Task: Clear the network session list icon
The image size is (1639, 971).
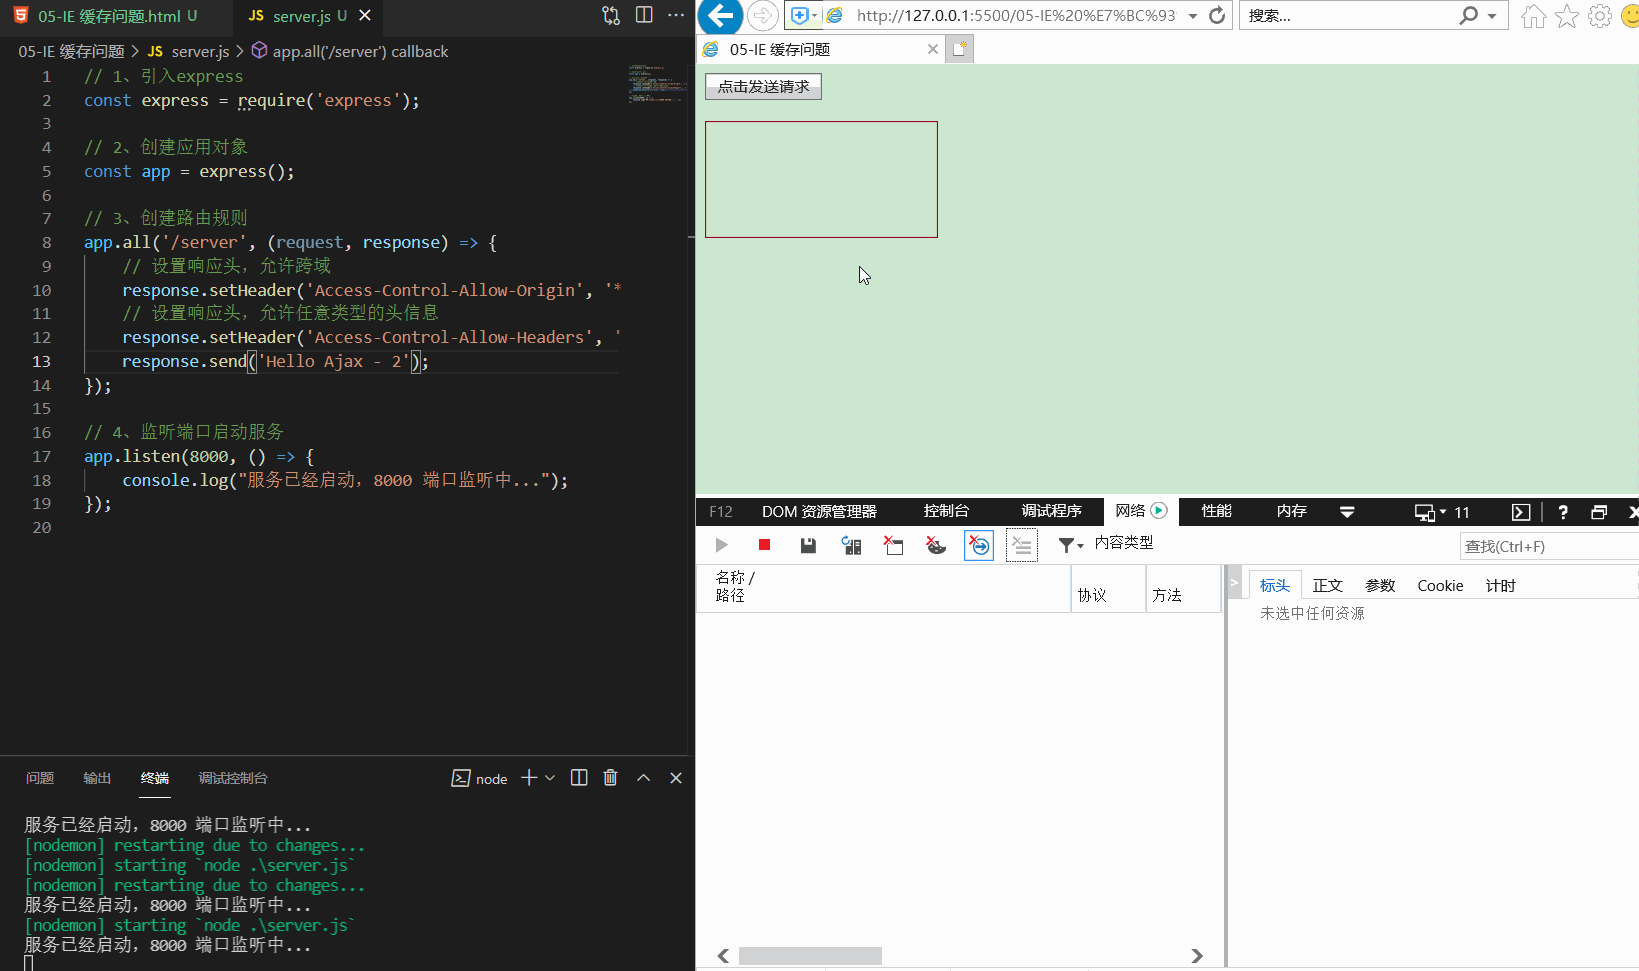Action: (1021, 545)
